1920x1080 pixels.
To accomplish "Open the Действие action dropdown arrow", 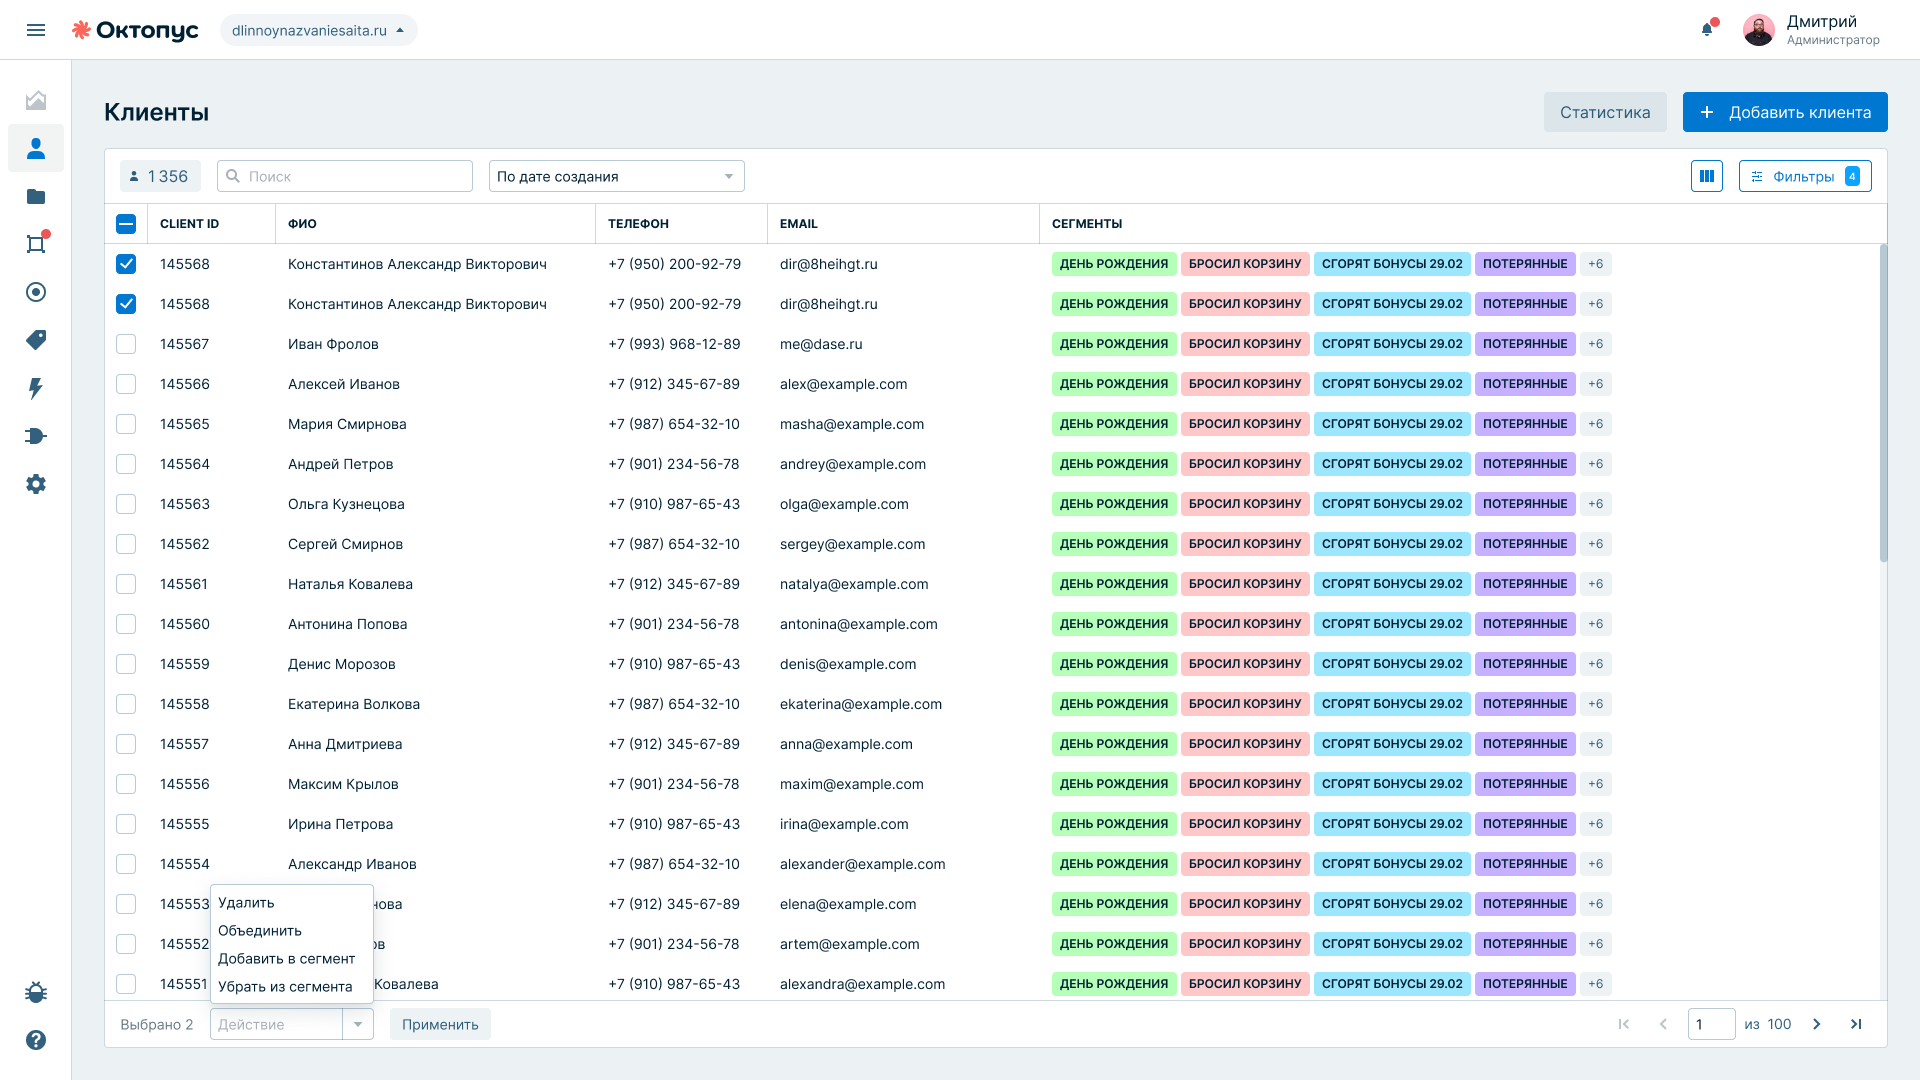I will click(358, 1024).
